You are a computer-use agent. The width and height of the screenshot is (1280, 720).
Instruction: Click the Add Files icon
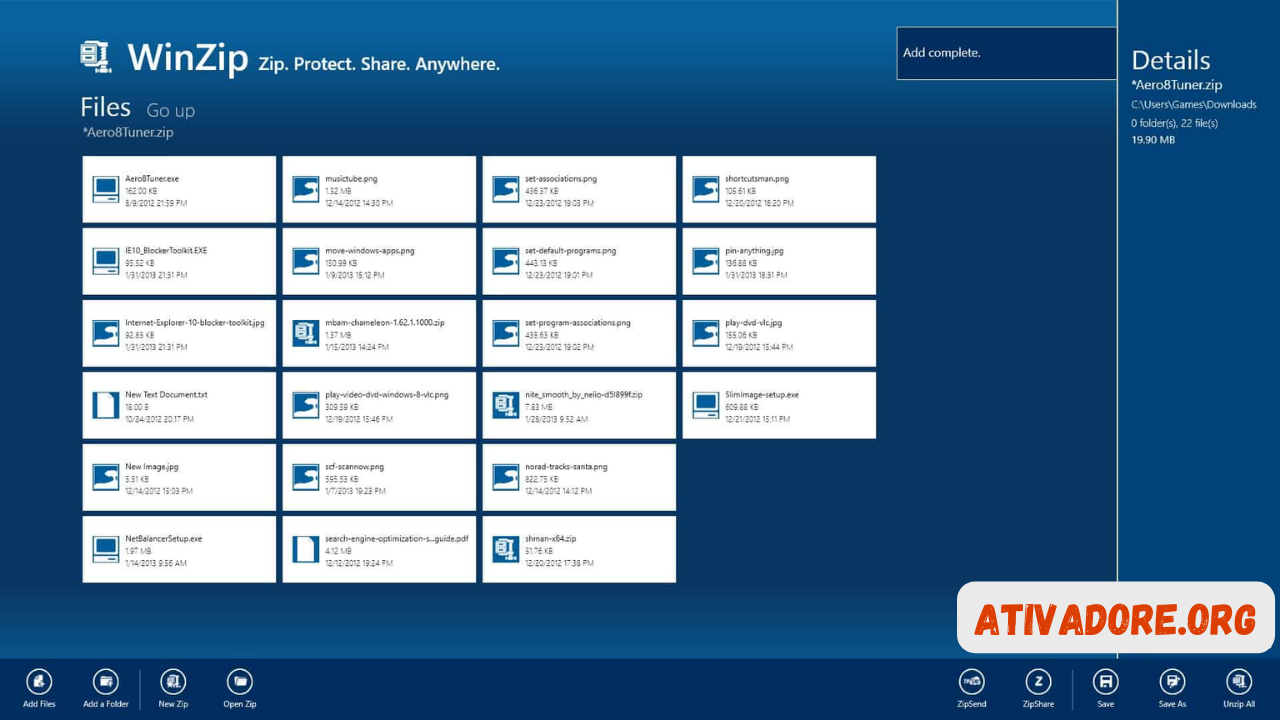point(39,682)
